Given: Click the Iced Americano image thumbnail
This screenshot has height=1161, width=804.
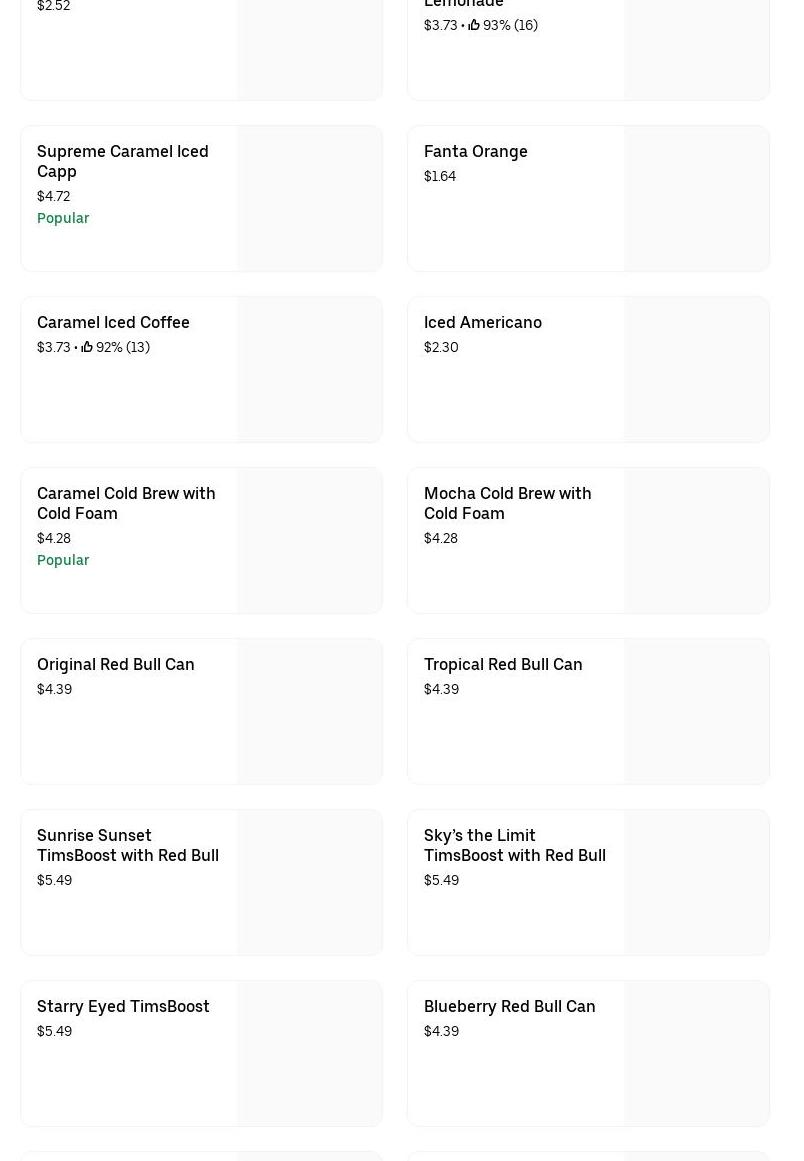Looking at the screenshot, I should tap(696, 369).
